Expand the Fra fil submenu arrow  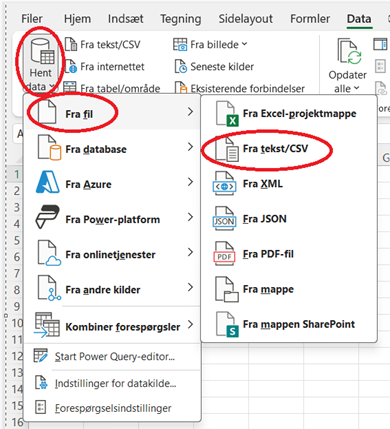190,112
